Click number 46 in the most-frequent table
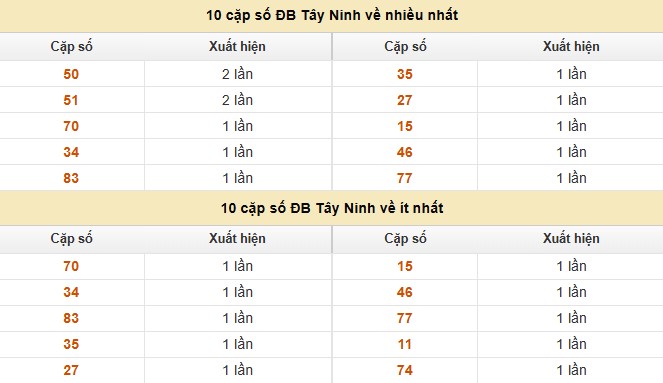663x383 pixels. (x=405, y=152)
